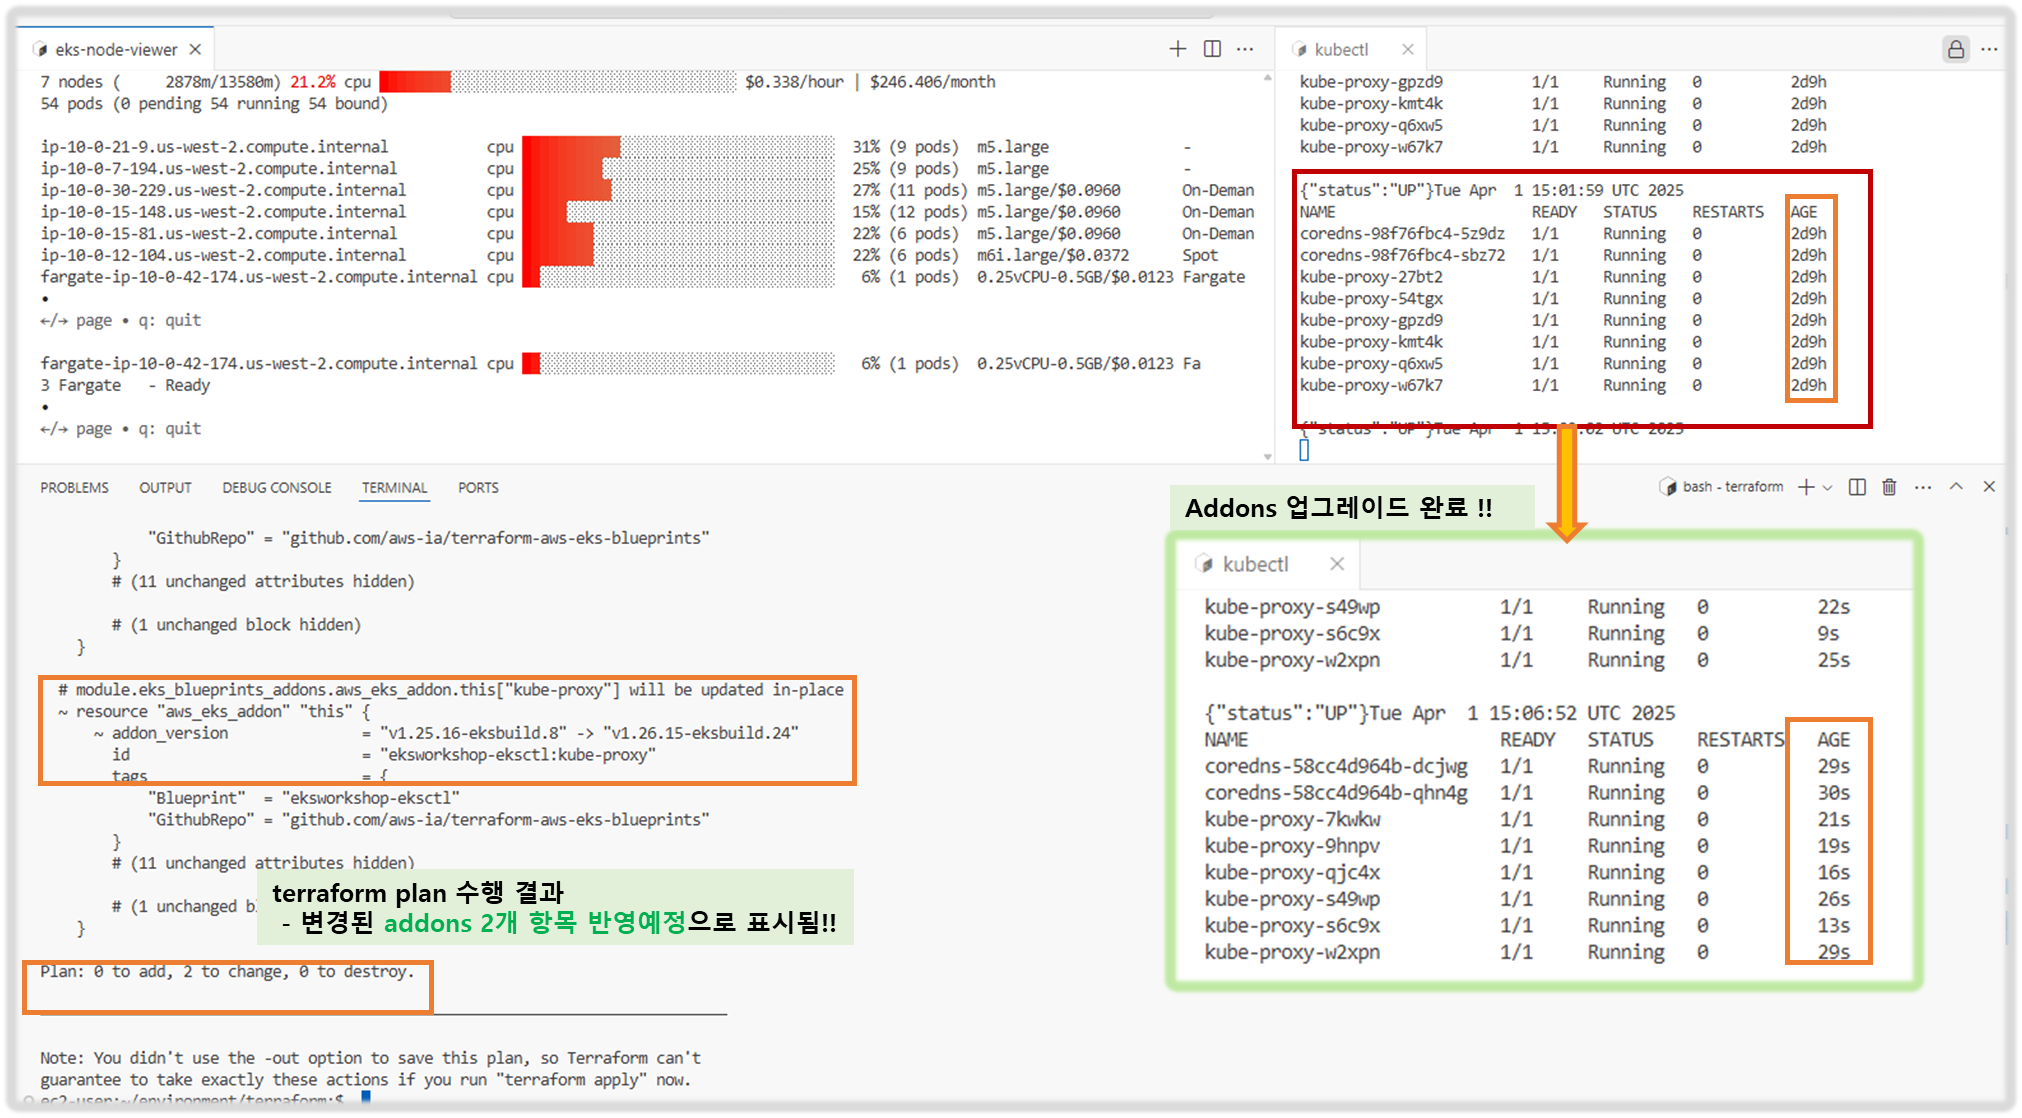This screenshot has height=1118, width=2022.
Task: Open a new terminal with plus icon
Action: click(x=1805, y=487)
